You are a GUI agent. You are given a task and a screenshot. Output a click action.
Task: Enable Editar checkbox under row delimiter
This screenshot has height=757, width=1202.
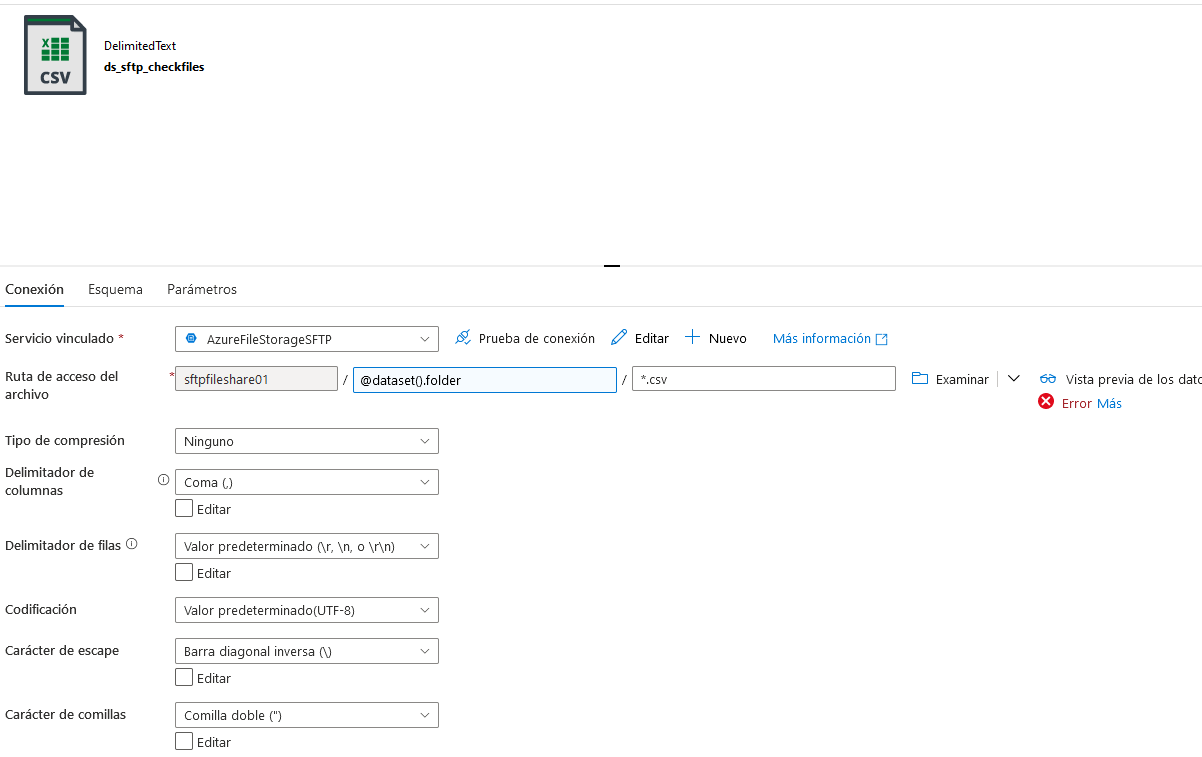[184, 572]
